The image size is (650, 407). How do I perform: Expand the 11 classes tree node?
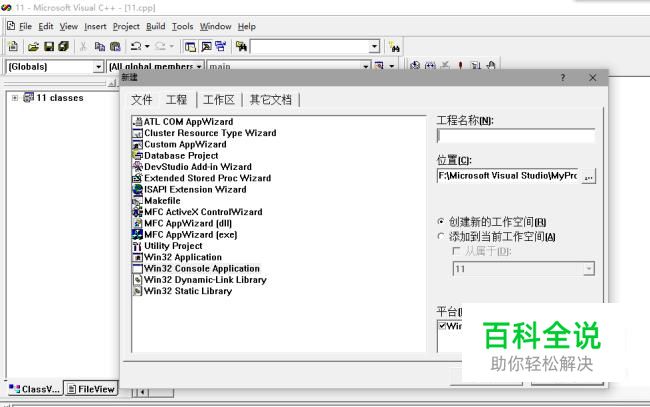15,98
